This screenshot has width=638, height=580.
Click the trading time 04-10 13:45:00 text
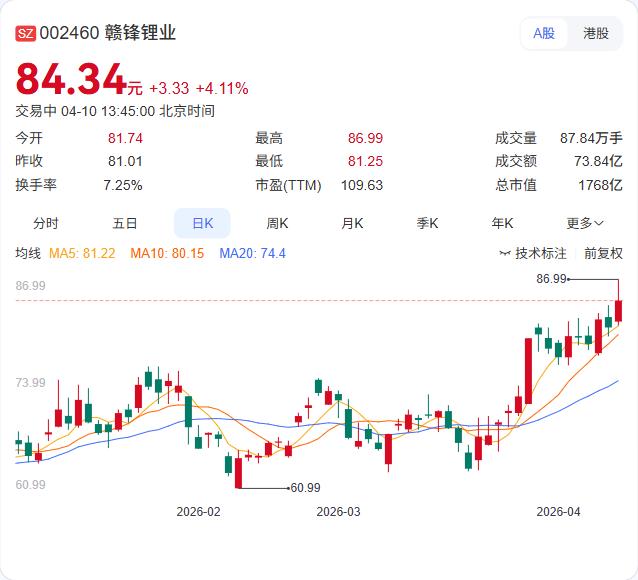[108, 111]
